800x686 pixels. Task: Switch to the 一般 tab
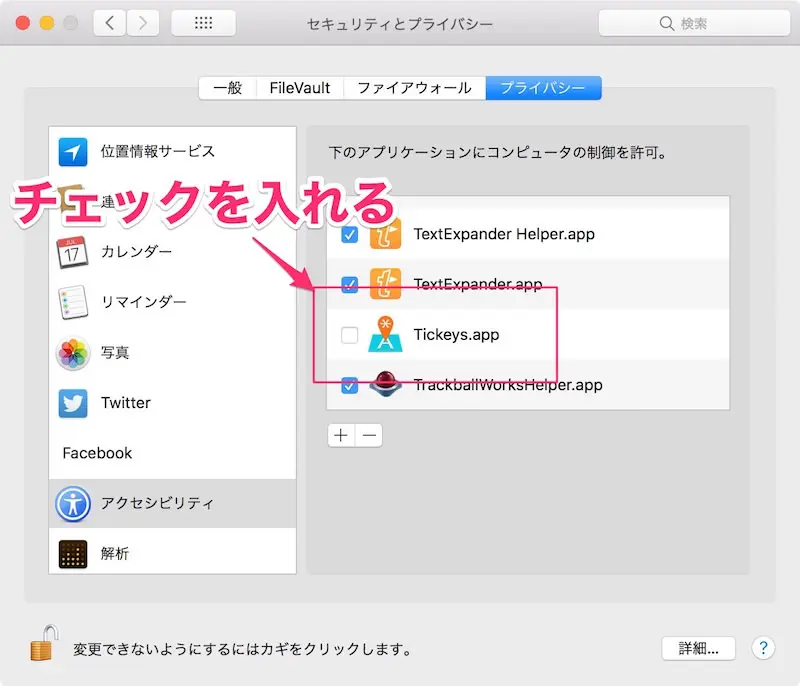pyautogui.click(x=228, y=88)
